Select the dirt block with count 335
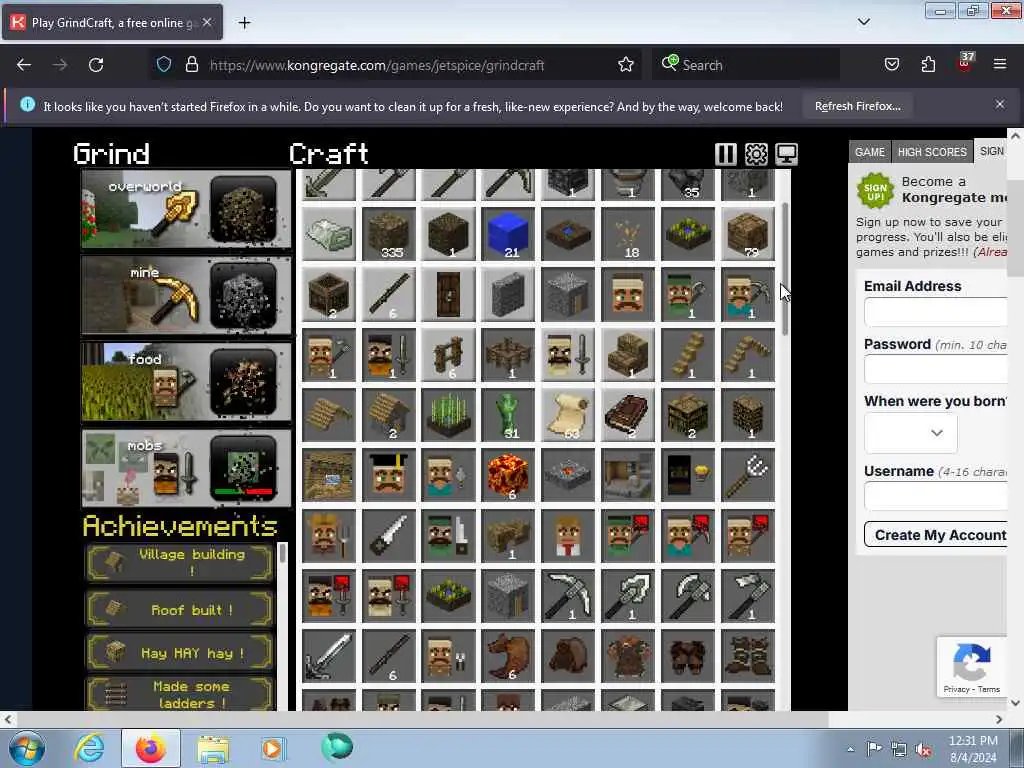 click(389, 234)
